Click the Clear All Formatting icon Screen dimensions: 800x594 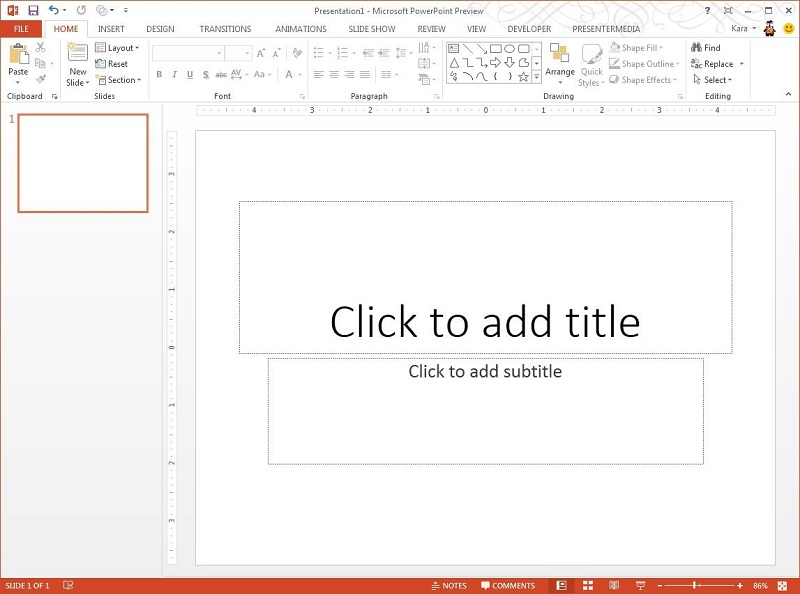pos(297,53)
